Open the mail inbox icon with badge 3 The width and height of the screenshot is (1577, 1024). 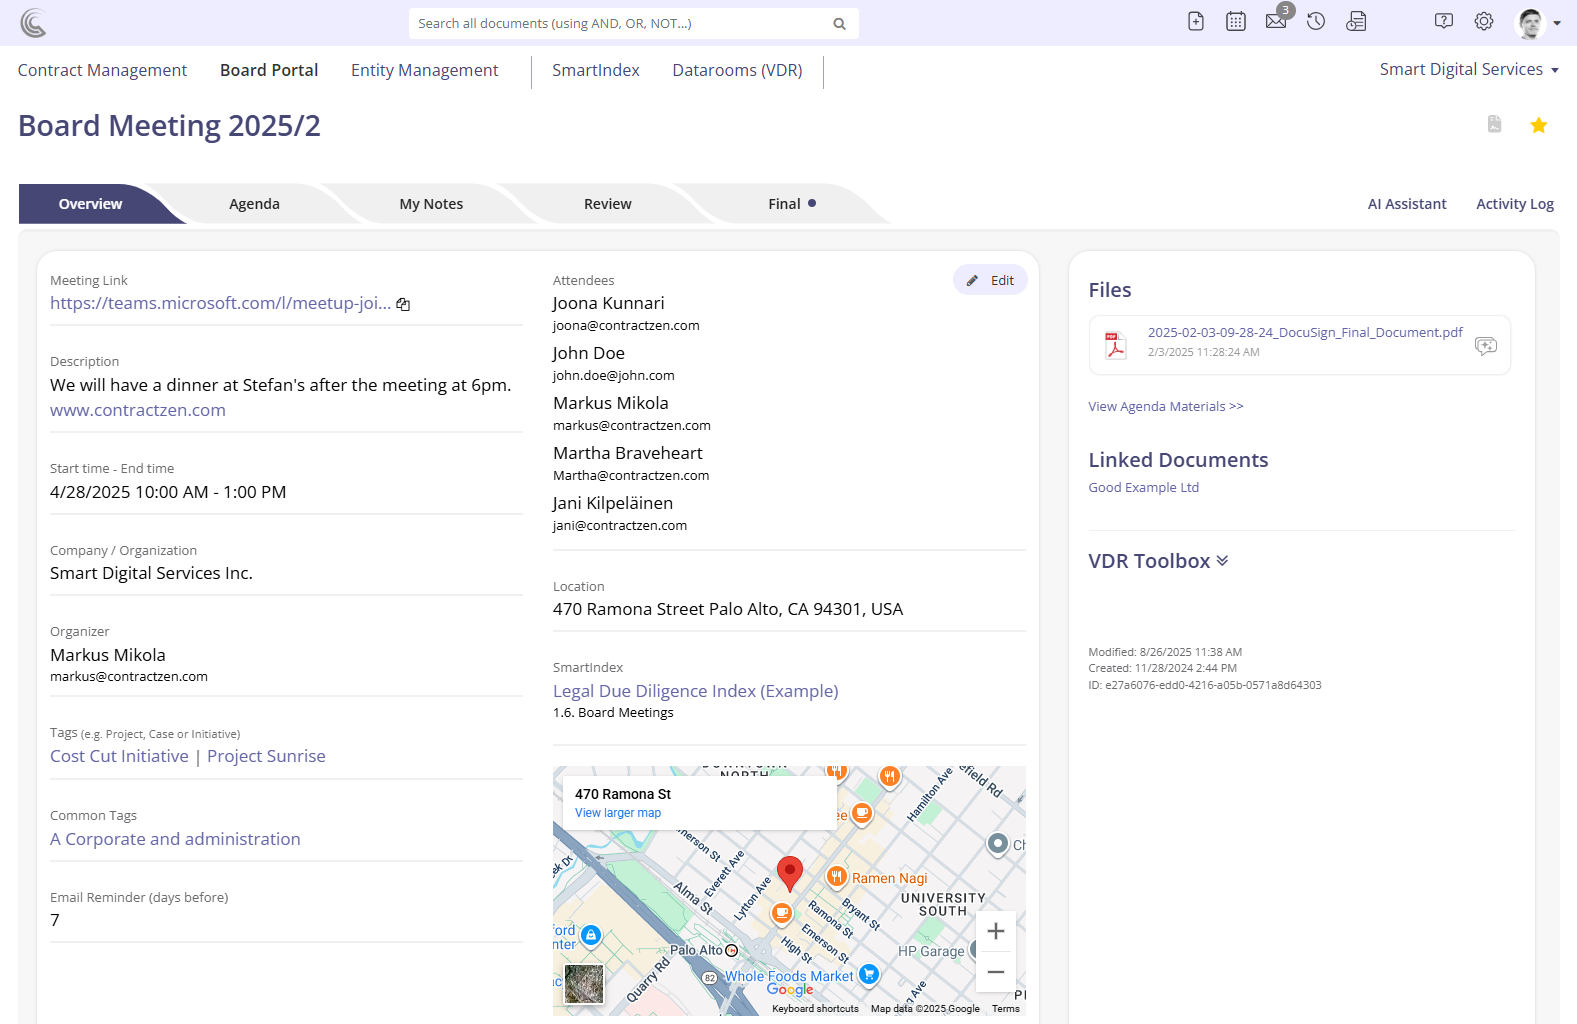[1276, 21]
